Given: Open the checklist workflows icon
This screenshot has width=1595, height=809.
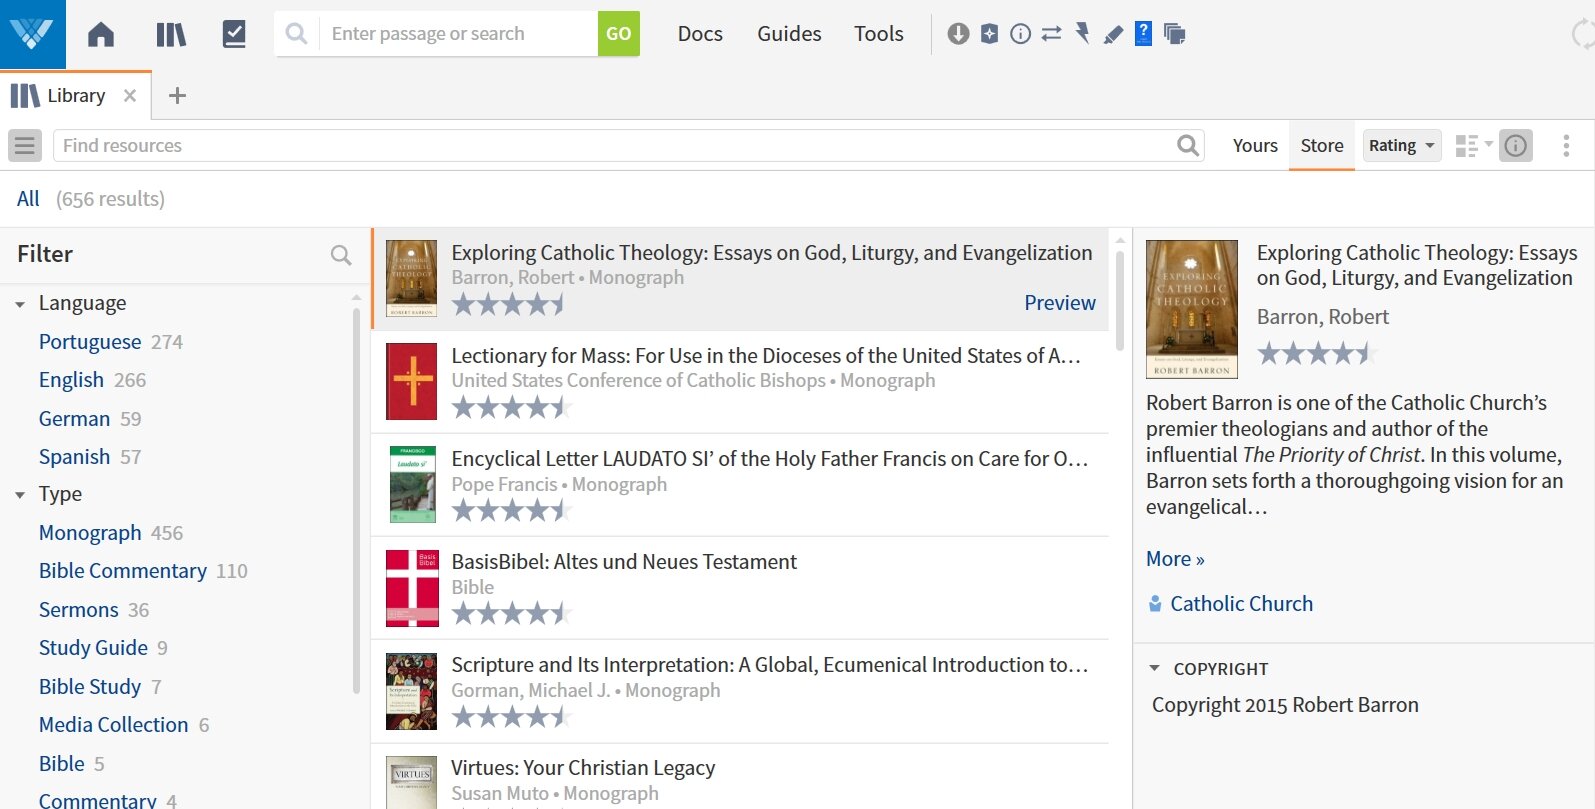Looking at the screenshot, I should coord(234,34).
